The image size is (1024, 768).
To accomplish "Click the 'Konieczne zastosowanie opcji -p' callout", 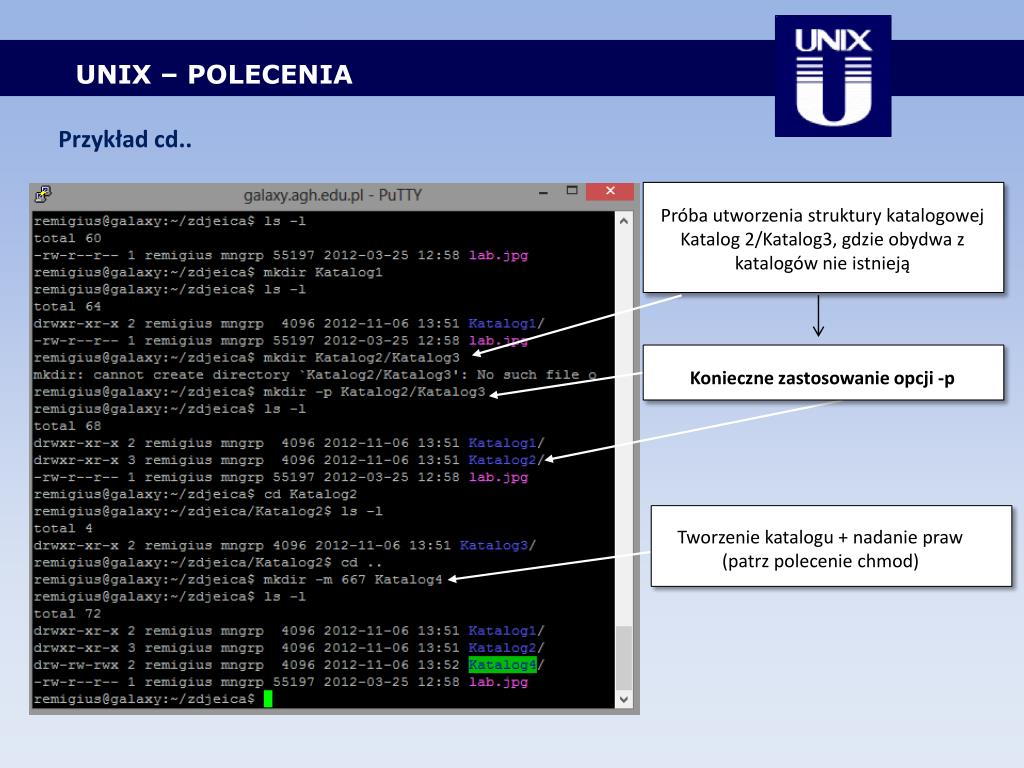I will 823,373.
